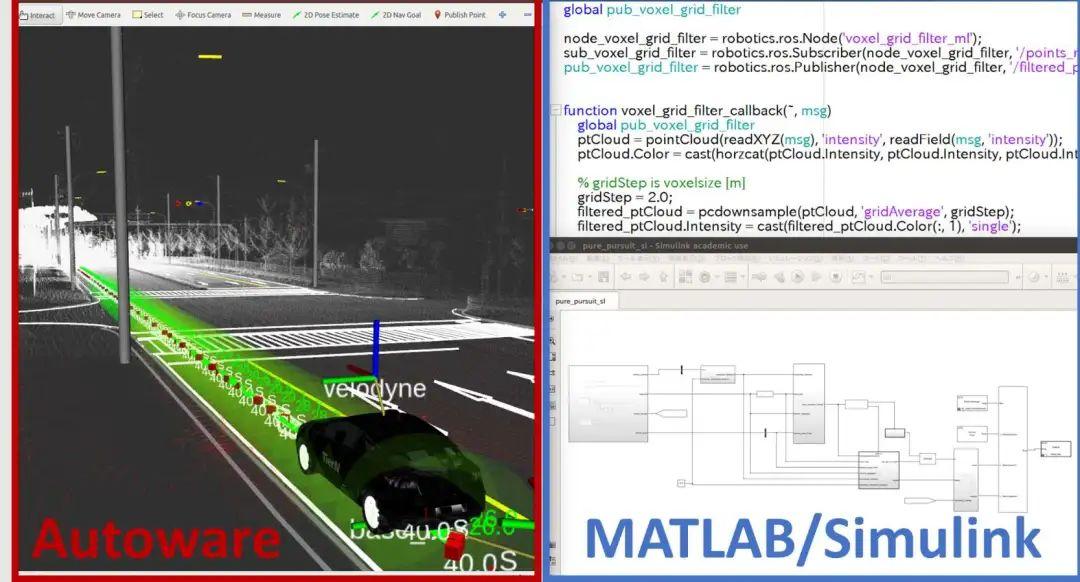Open the dropdown beside the Open file icon
Viewport: 1080px width, 582px height.
[589, 278]
